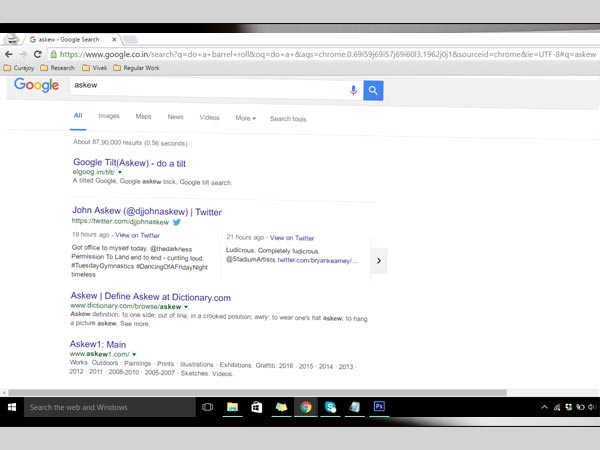This screenshot has width=600, height=450.
Task: Open File Explorer from the taskbar
Action: 232,407
